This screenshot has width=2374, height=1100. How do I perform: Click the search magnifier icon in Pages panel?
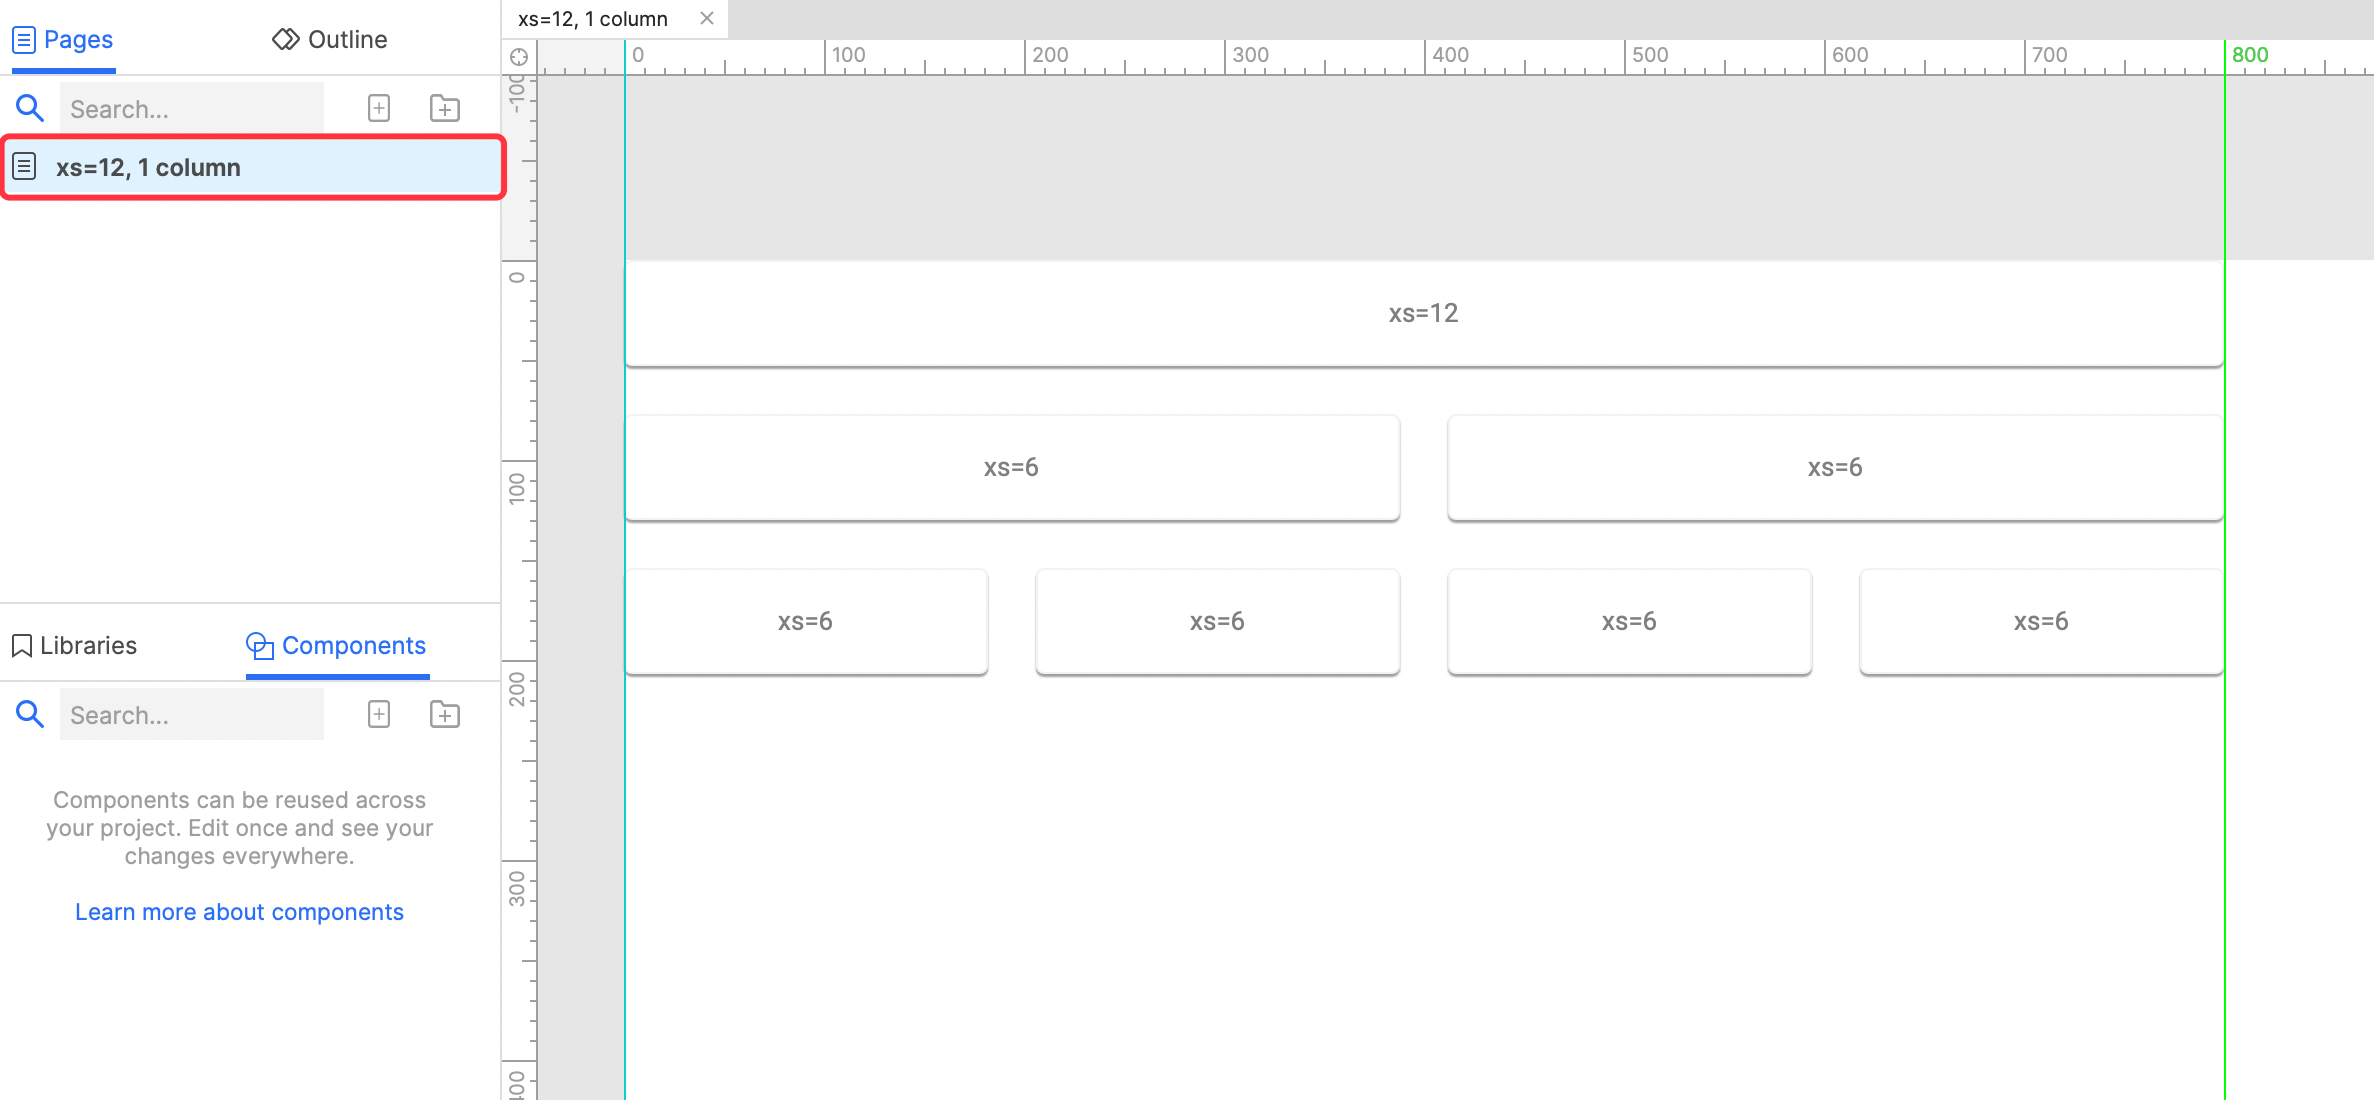tap(30, 108)
